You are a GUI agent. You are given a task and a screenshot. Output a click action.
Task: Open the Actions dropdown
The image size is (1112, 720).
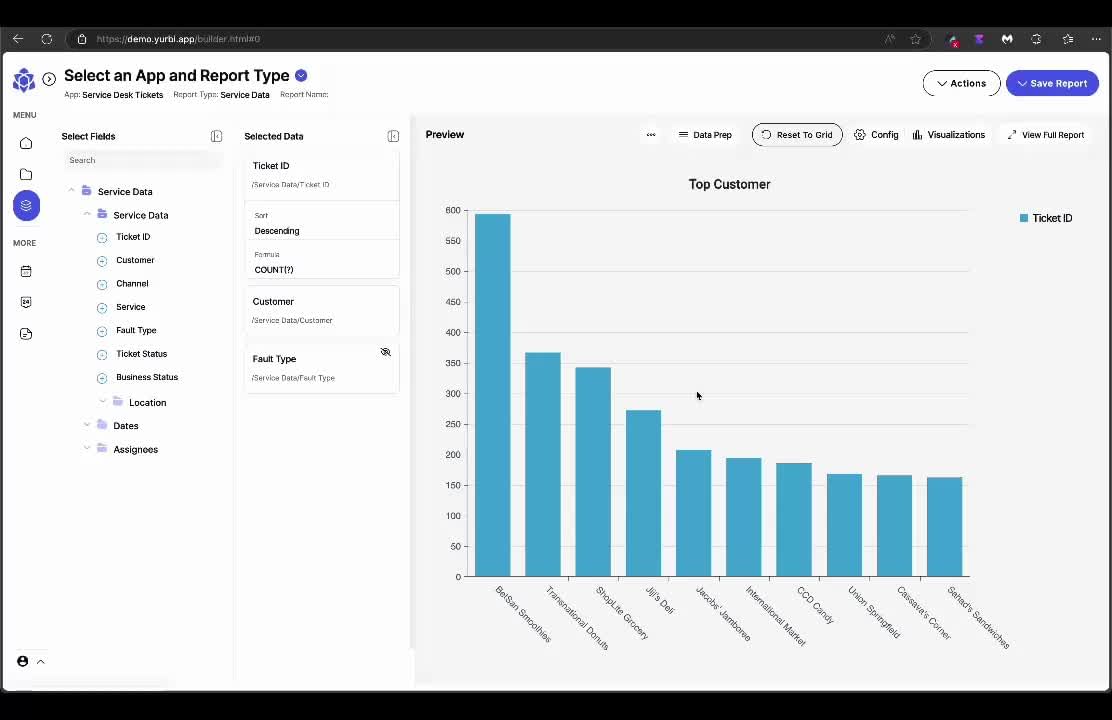point(961,84)
